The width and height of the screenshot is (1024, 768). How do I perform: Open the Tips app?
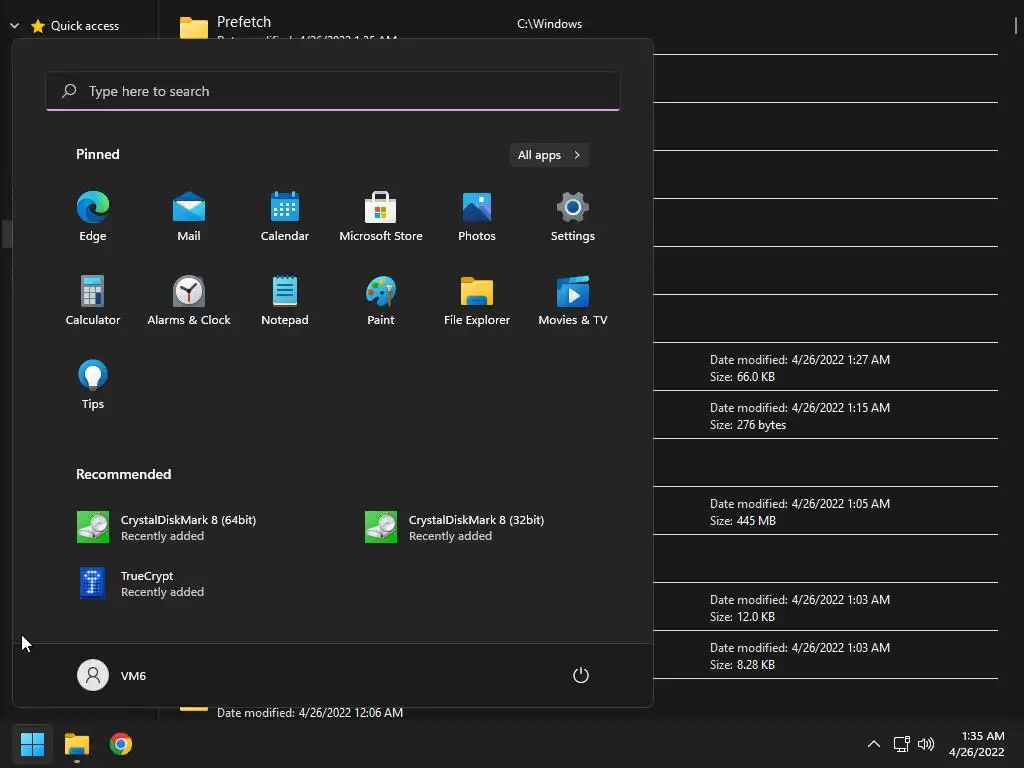93,384
